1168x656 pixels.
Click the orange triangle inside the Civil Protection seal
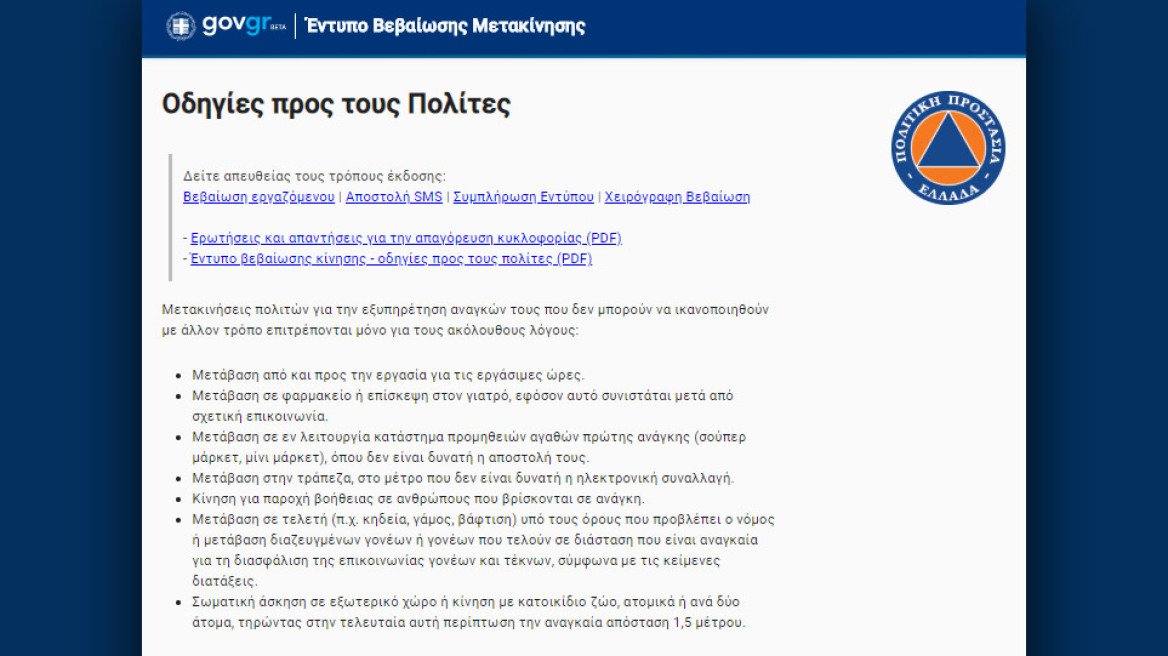pyautogui.click(x=950, y=150)
